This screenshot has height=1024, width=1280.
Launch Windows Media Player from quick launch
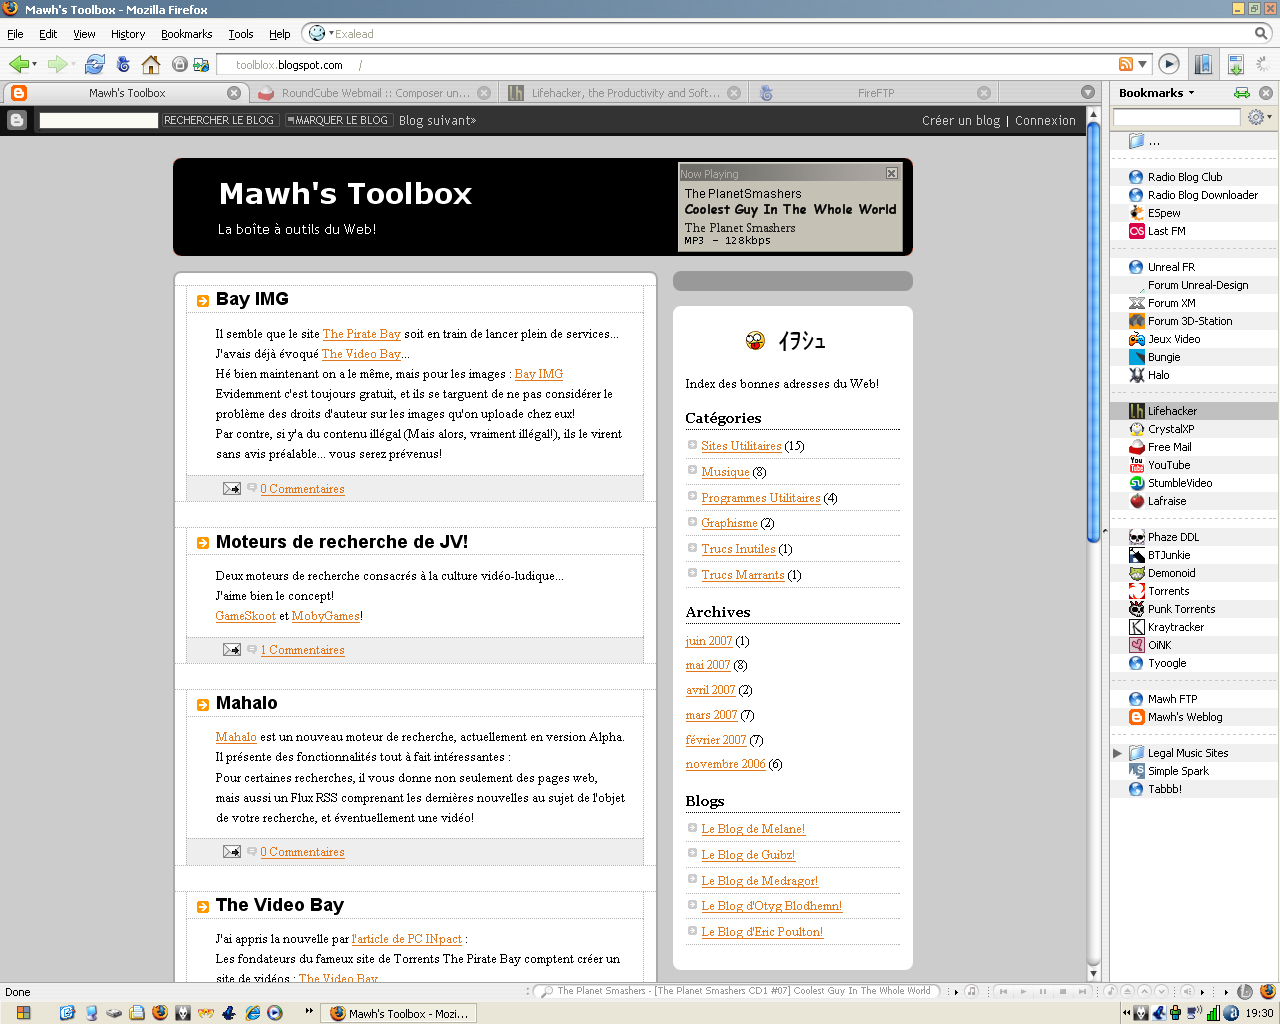click(275, 1013)
